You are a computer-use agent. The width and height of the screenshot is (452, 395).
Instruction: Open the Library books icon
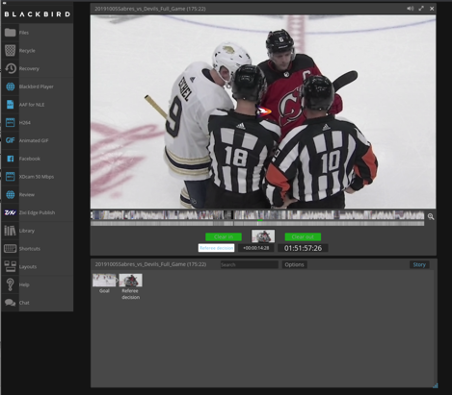click(10, 230)
